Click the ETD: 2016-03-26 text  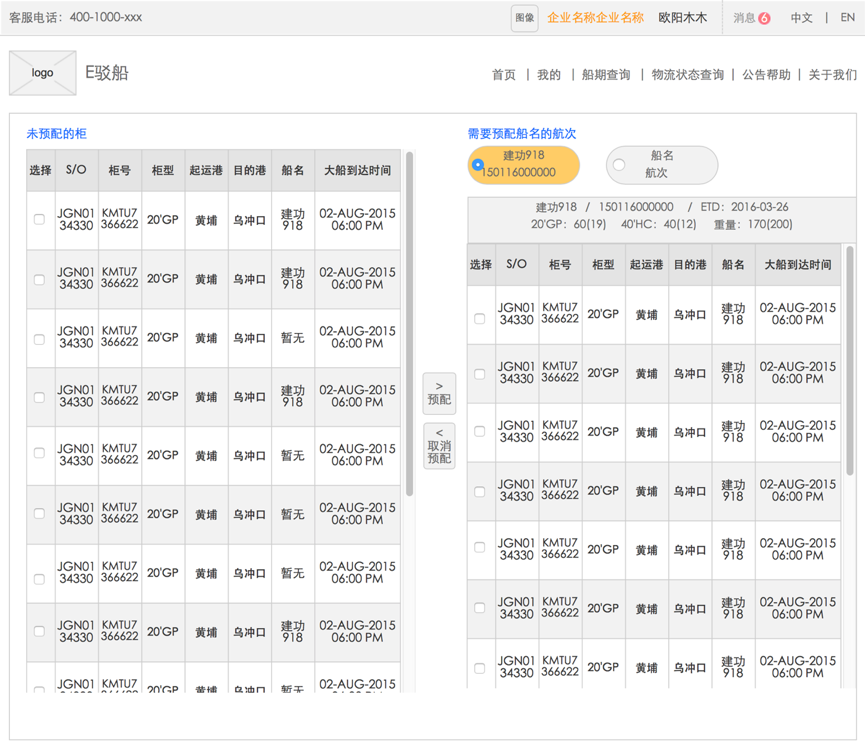point(744,207)
